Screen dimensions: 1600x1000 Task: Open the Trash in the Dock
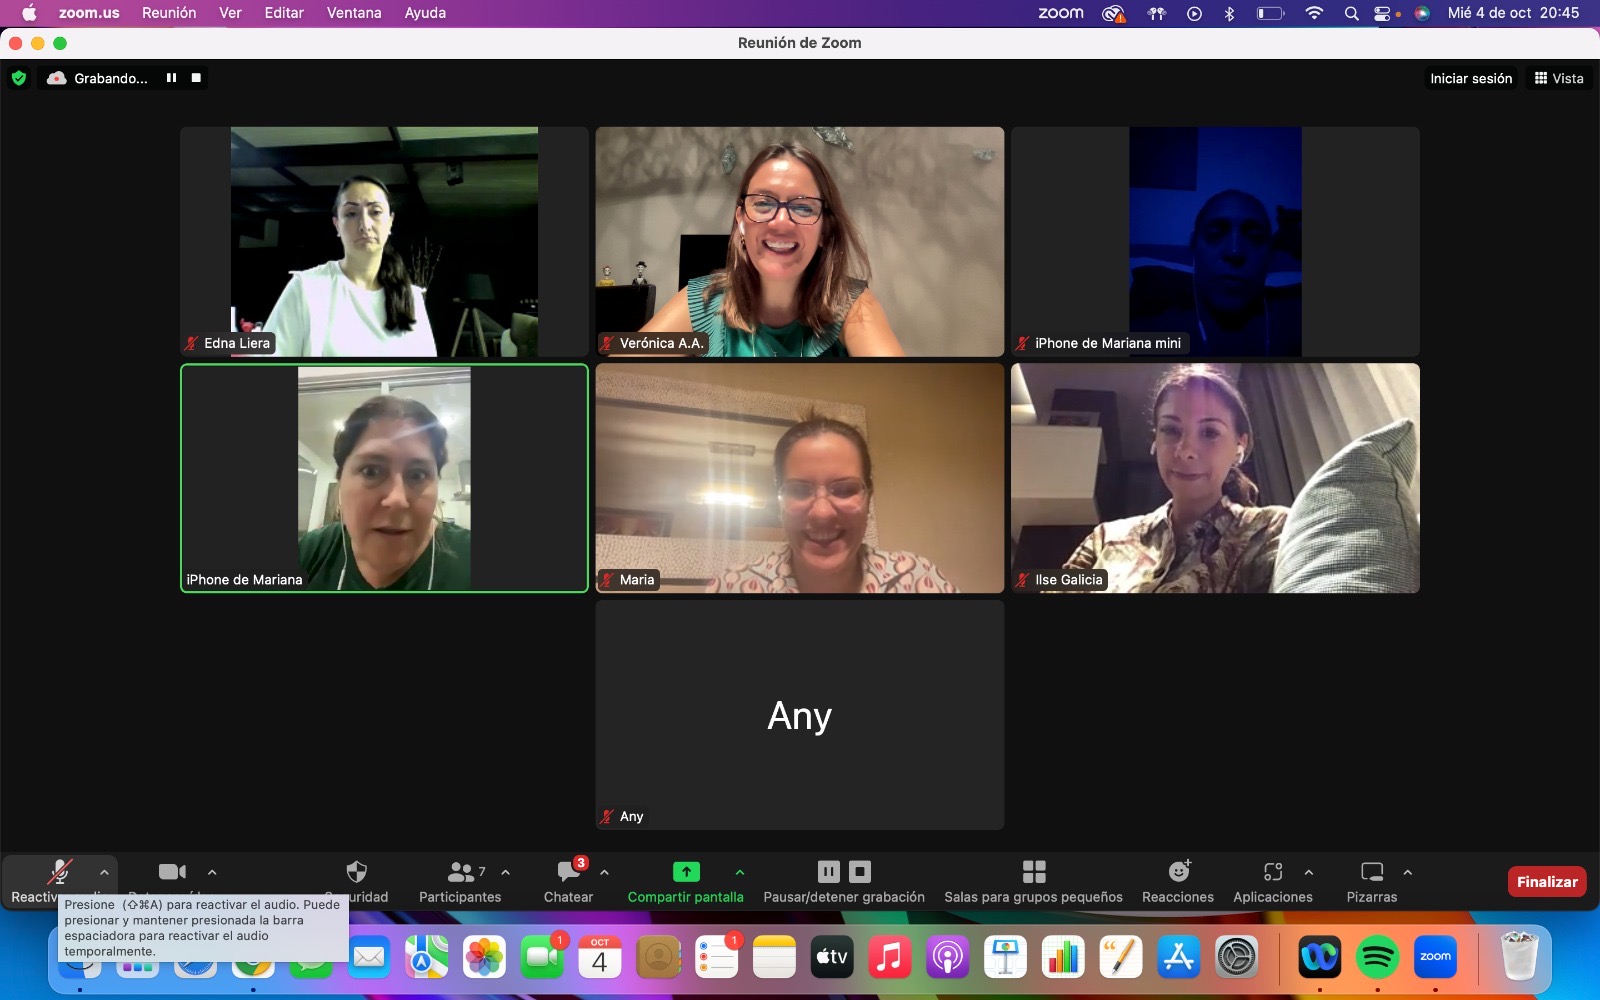[1519, 957]
